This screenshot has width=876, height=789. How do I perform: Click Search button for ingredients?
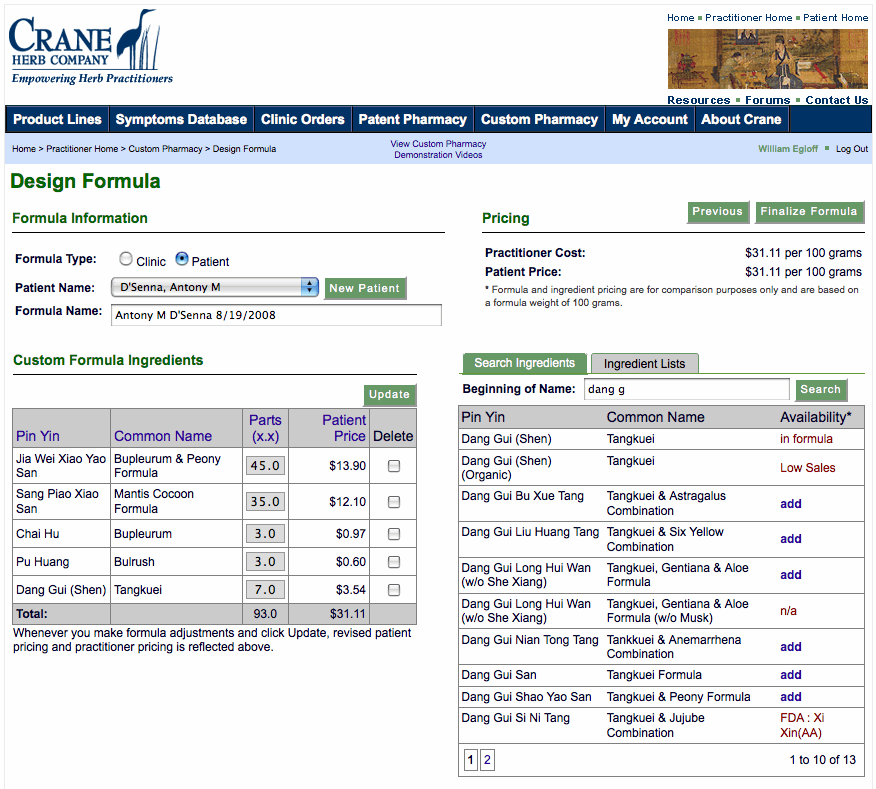pyautogui.click(x=820, y=390)
